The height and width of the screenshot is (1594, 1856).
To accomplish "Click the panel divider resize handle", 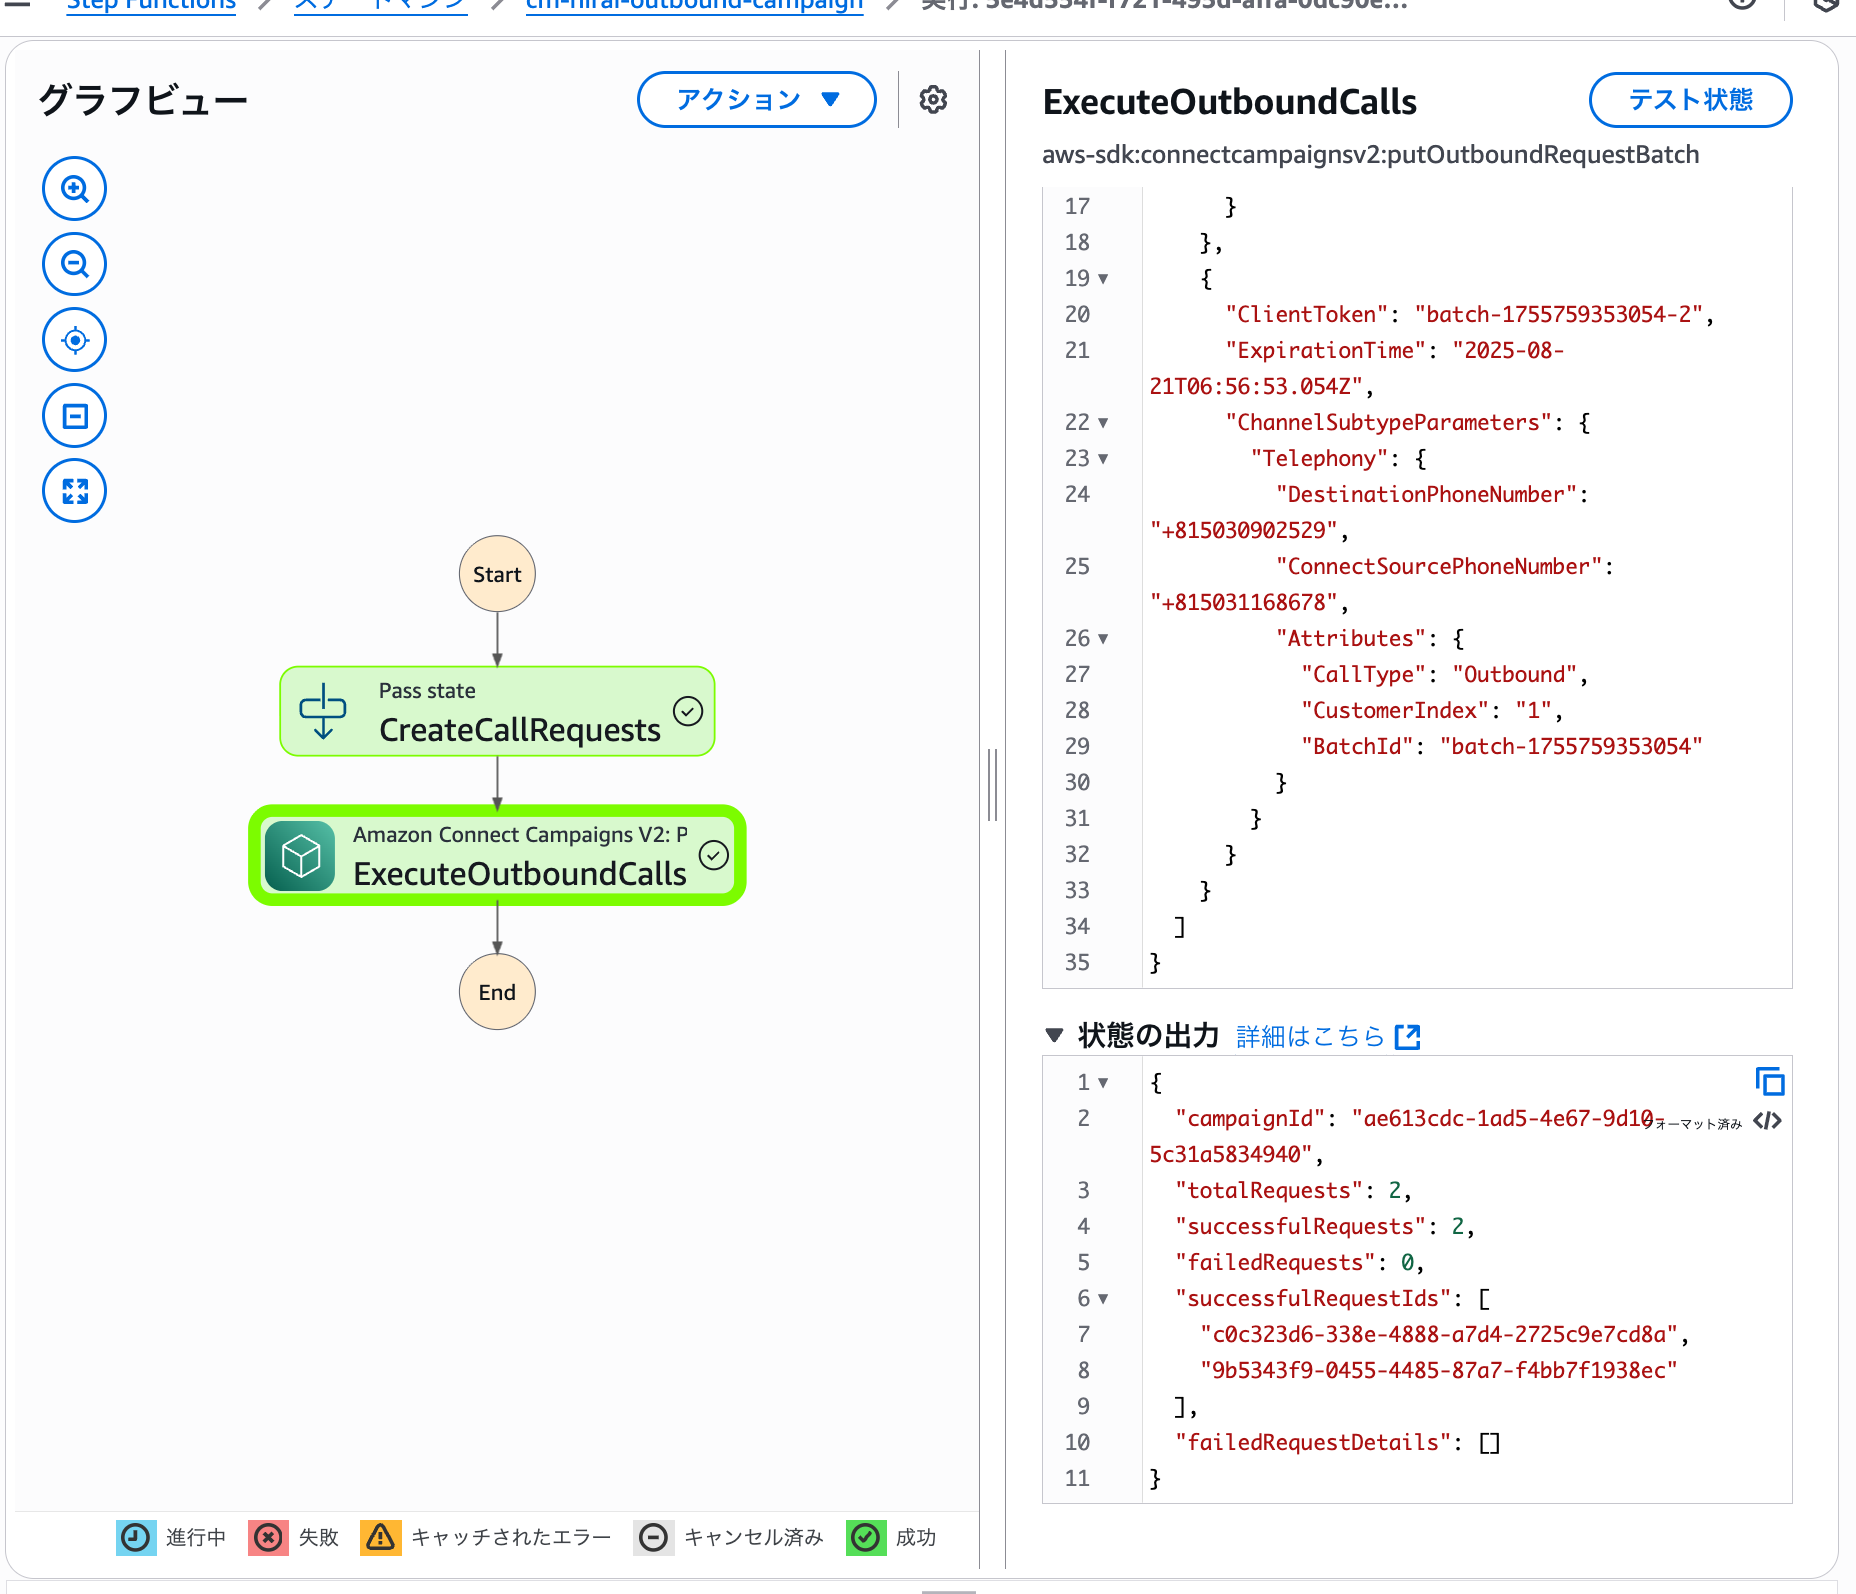I will 992,785.
